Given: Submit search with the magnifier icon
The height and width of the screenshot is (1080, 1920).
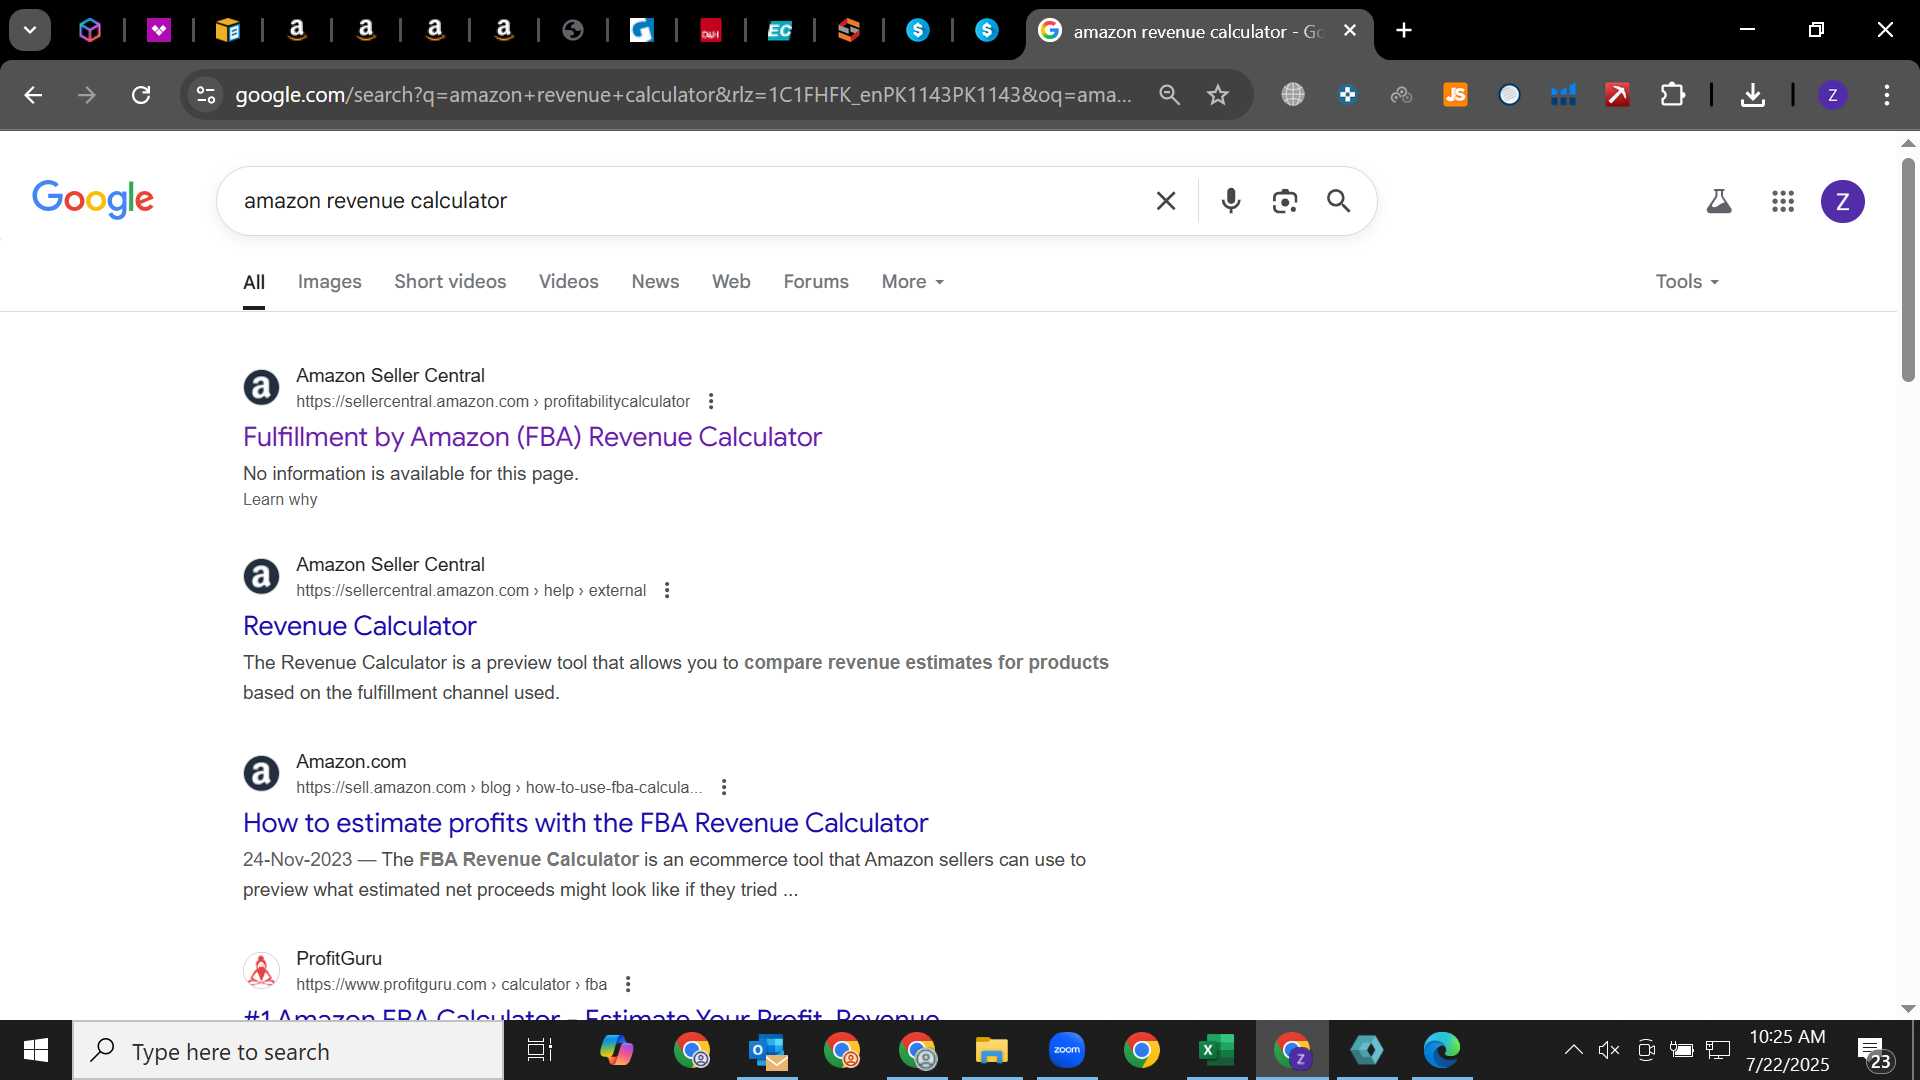Looking at the screenshot, I should pos(1338,201).
